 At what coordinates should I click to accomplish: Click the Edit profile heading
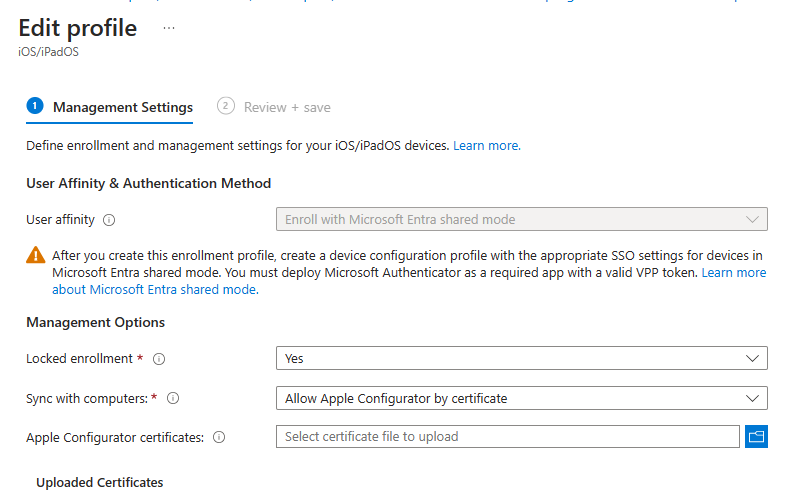78,28
